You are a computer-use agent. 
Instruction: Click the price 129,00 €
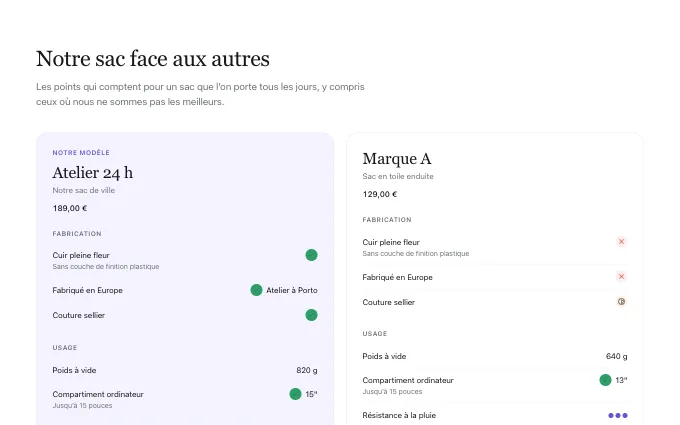380,194
